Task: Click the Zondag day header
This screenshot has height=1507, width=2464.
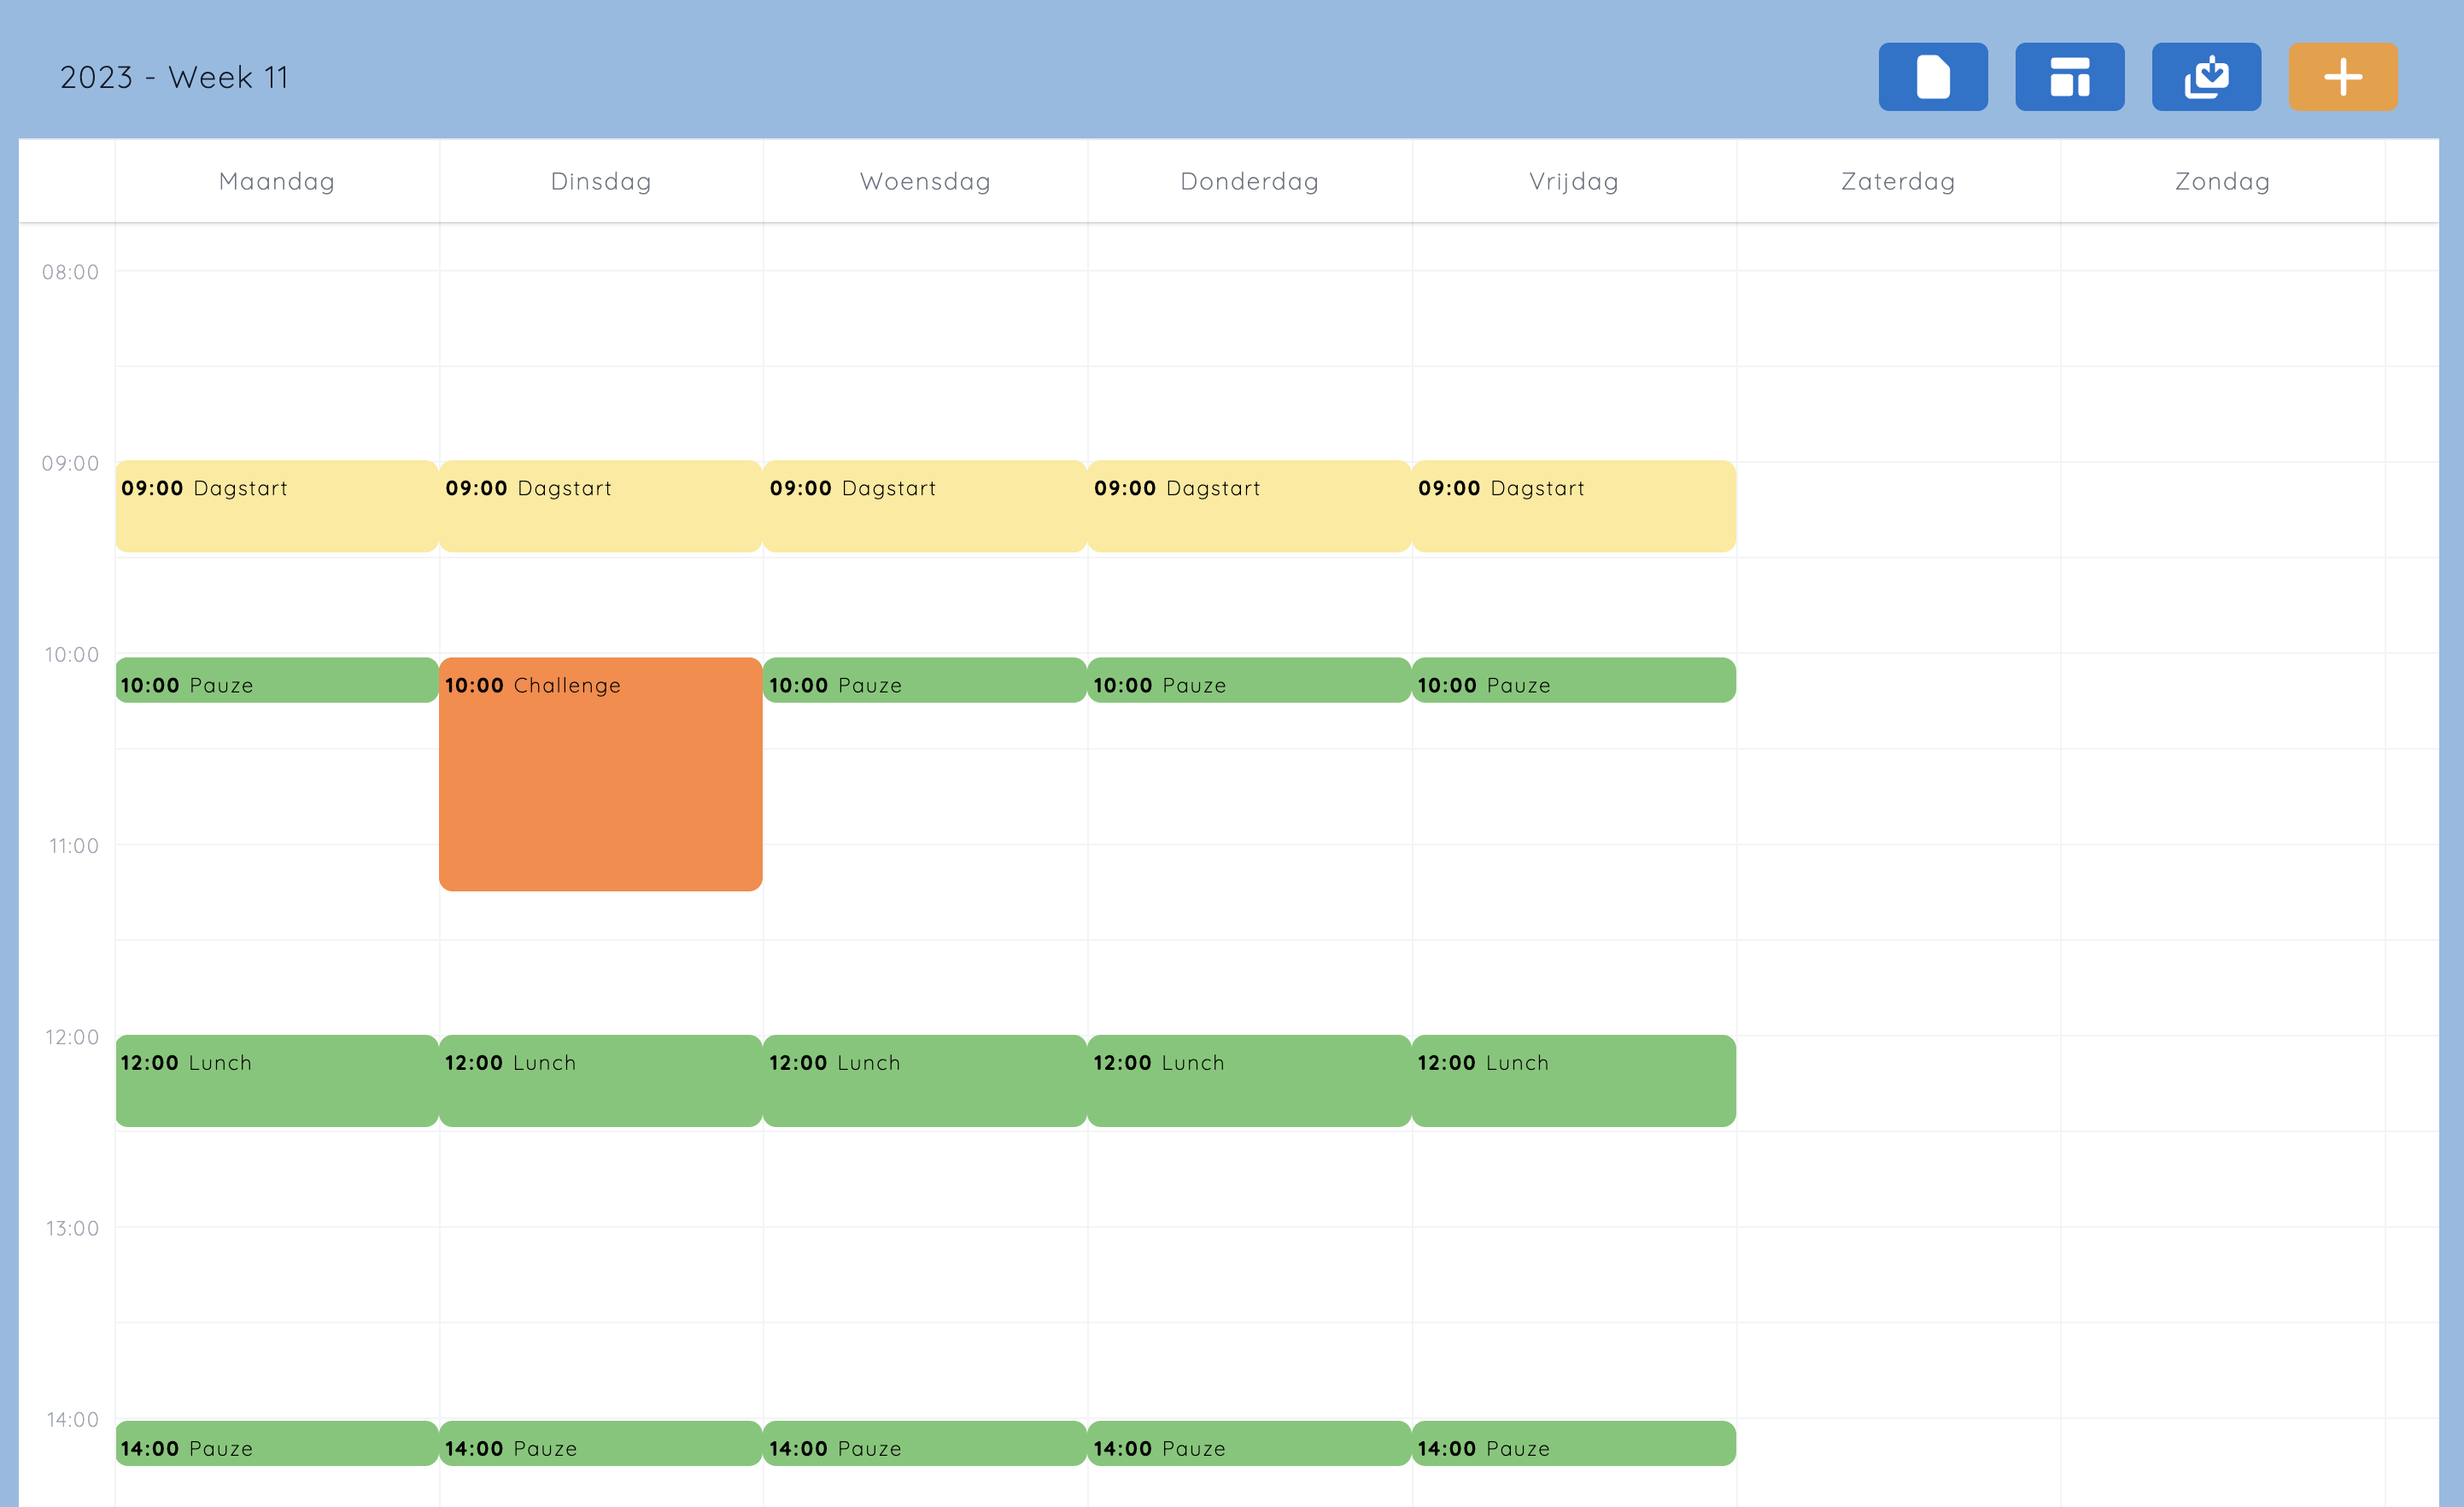Action: (x=2221, y=181)
